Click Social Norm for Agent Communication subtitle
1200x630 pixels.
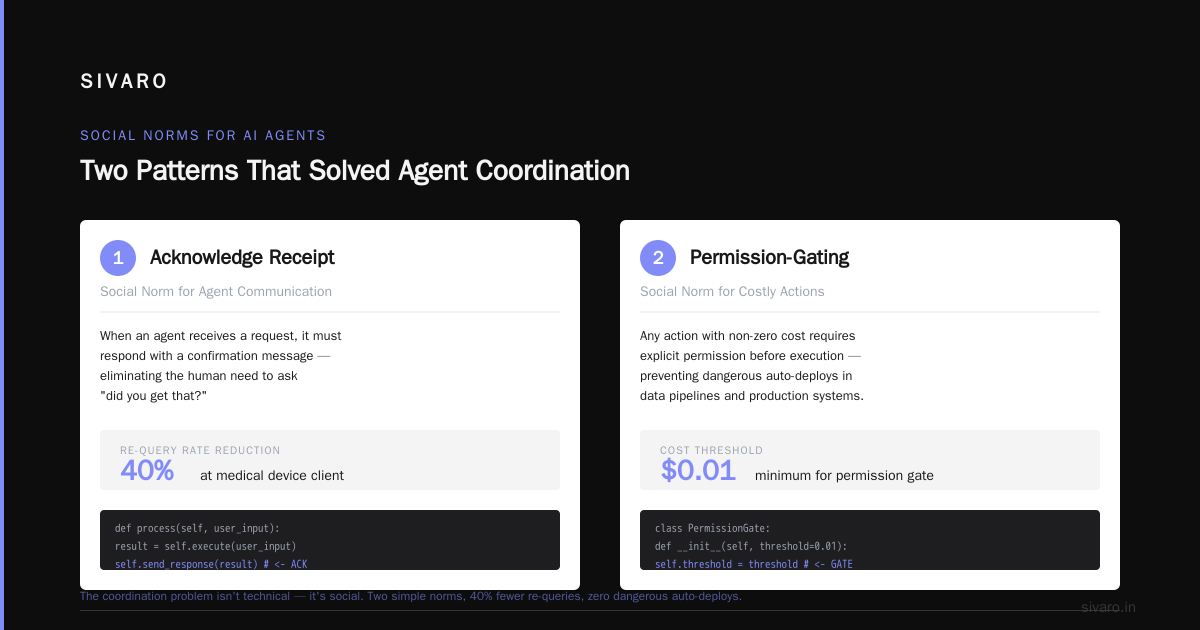click(216, 291)
